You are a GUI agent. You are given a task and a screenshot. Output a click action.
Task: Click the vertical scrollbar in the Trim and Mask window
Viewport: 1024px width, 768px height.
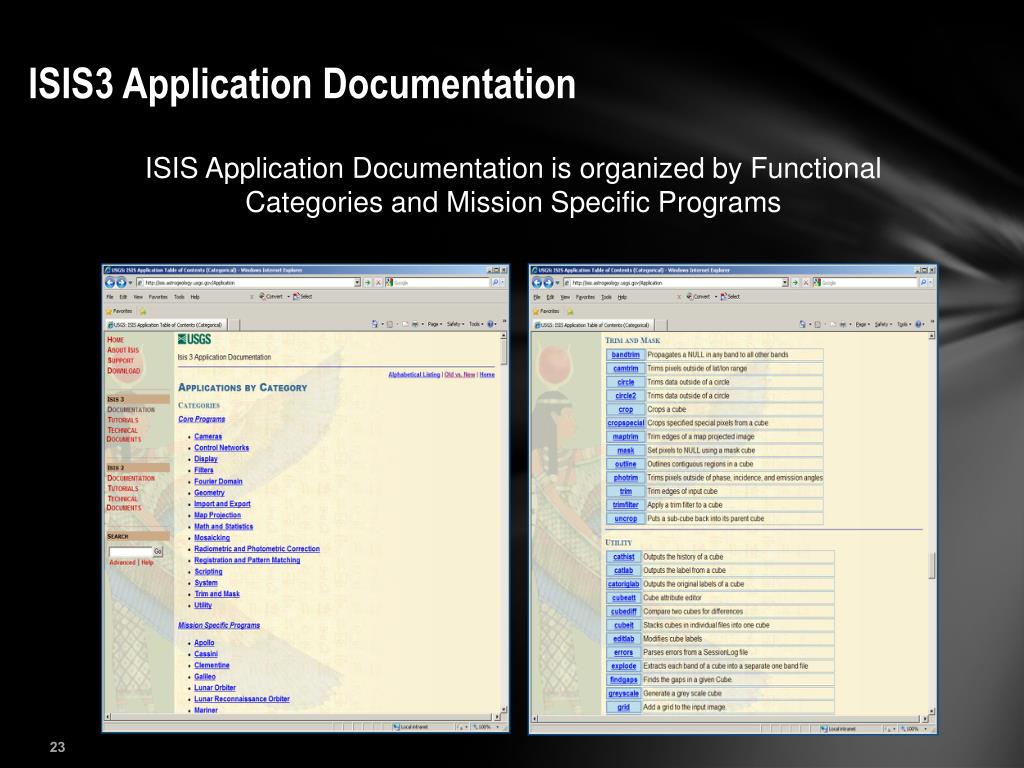tap(932, 565)
